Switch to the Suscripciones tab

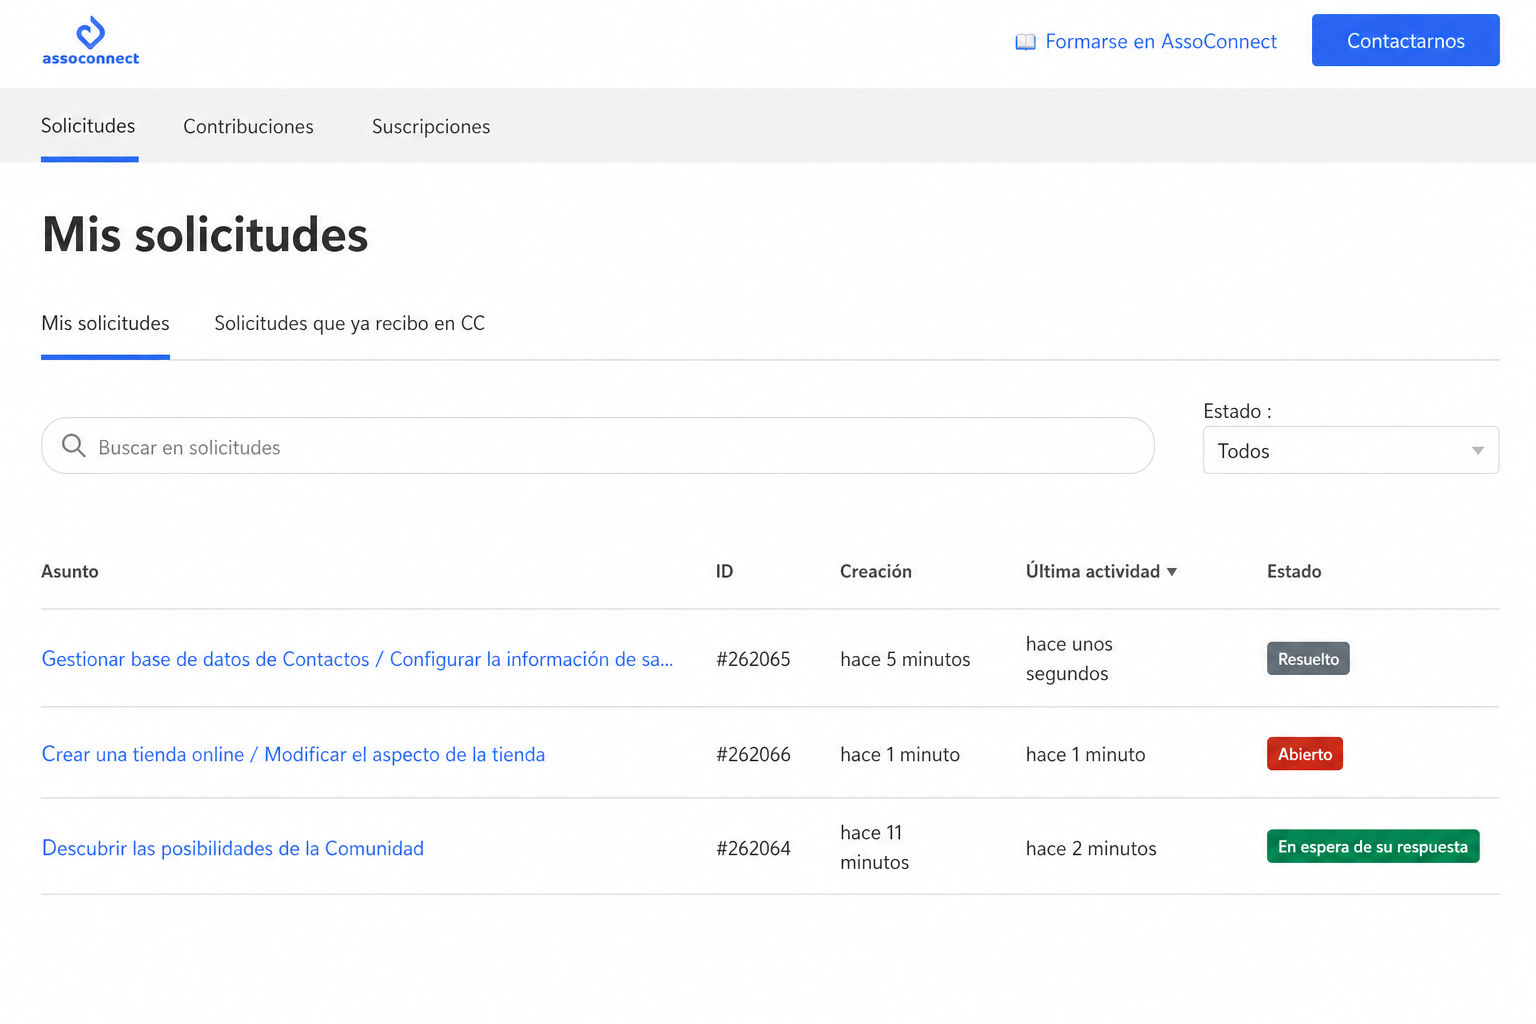tap(431, 127)
